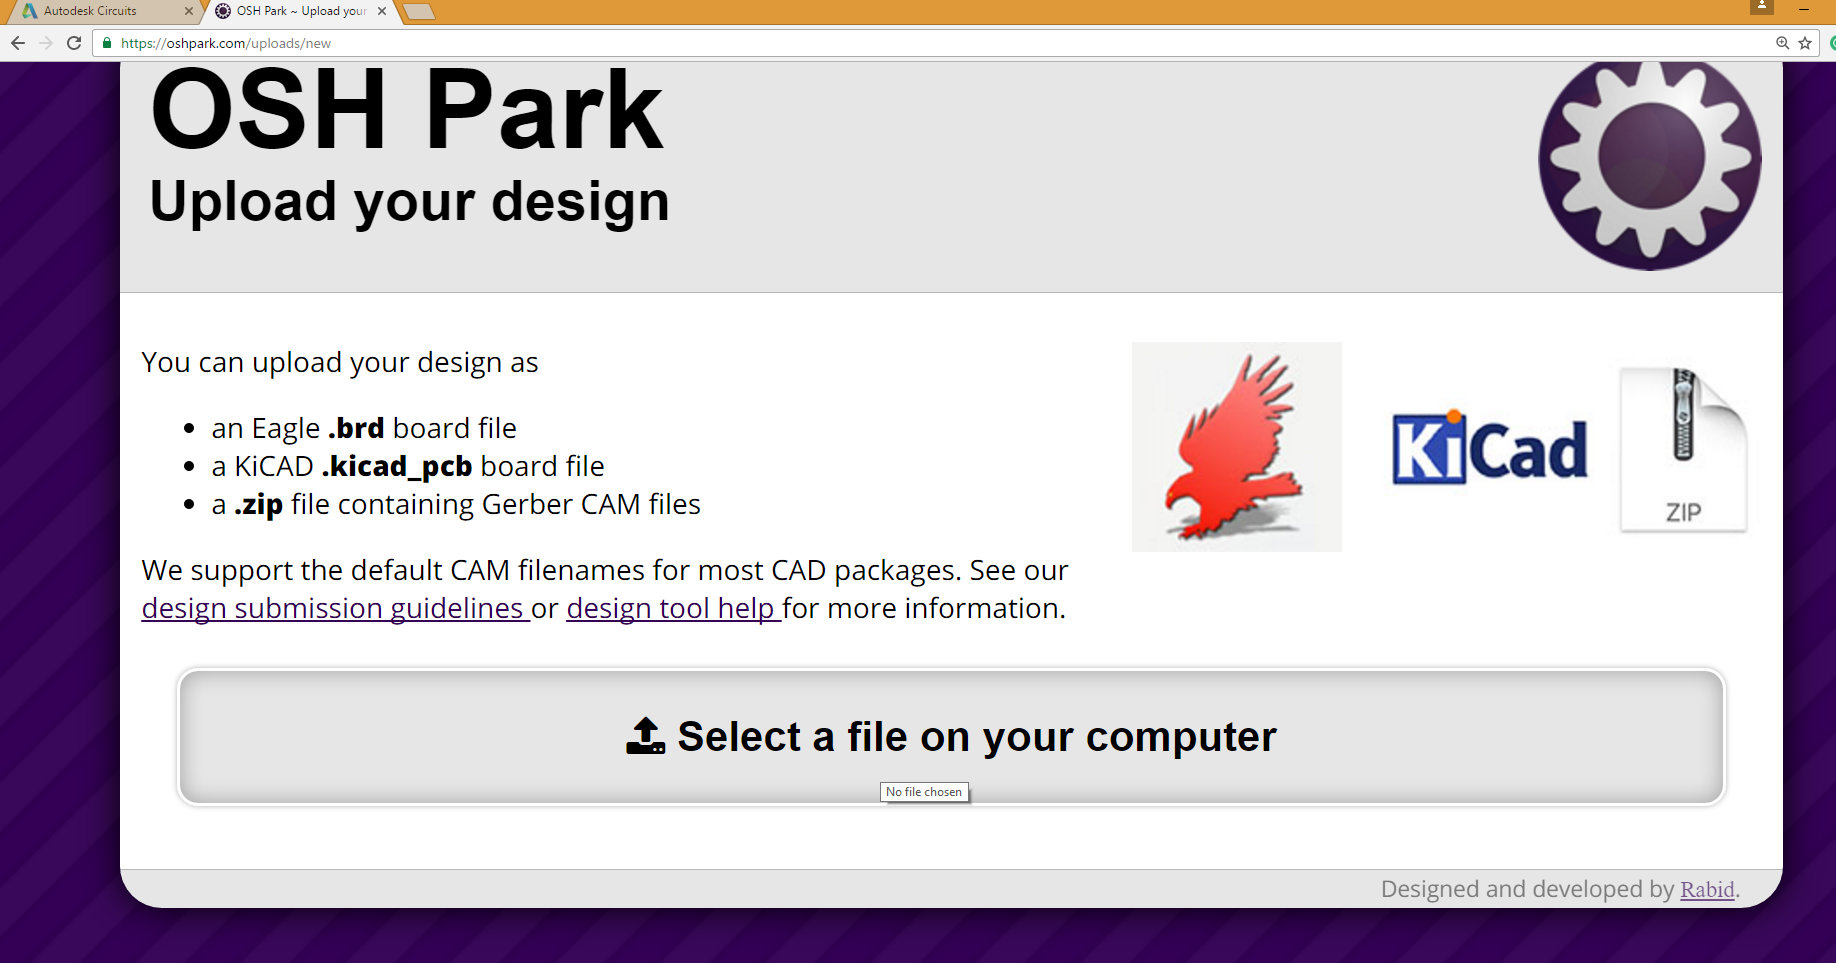The image size is (1836, 963).
Task: Open the zoom magnifier icon in address bar
Action: point(1782,43)
